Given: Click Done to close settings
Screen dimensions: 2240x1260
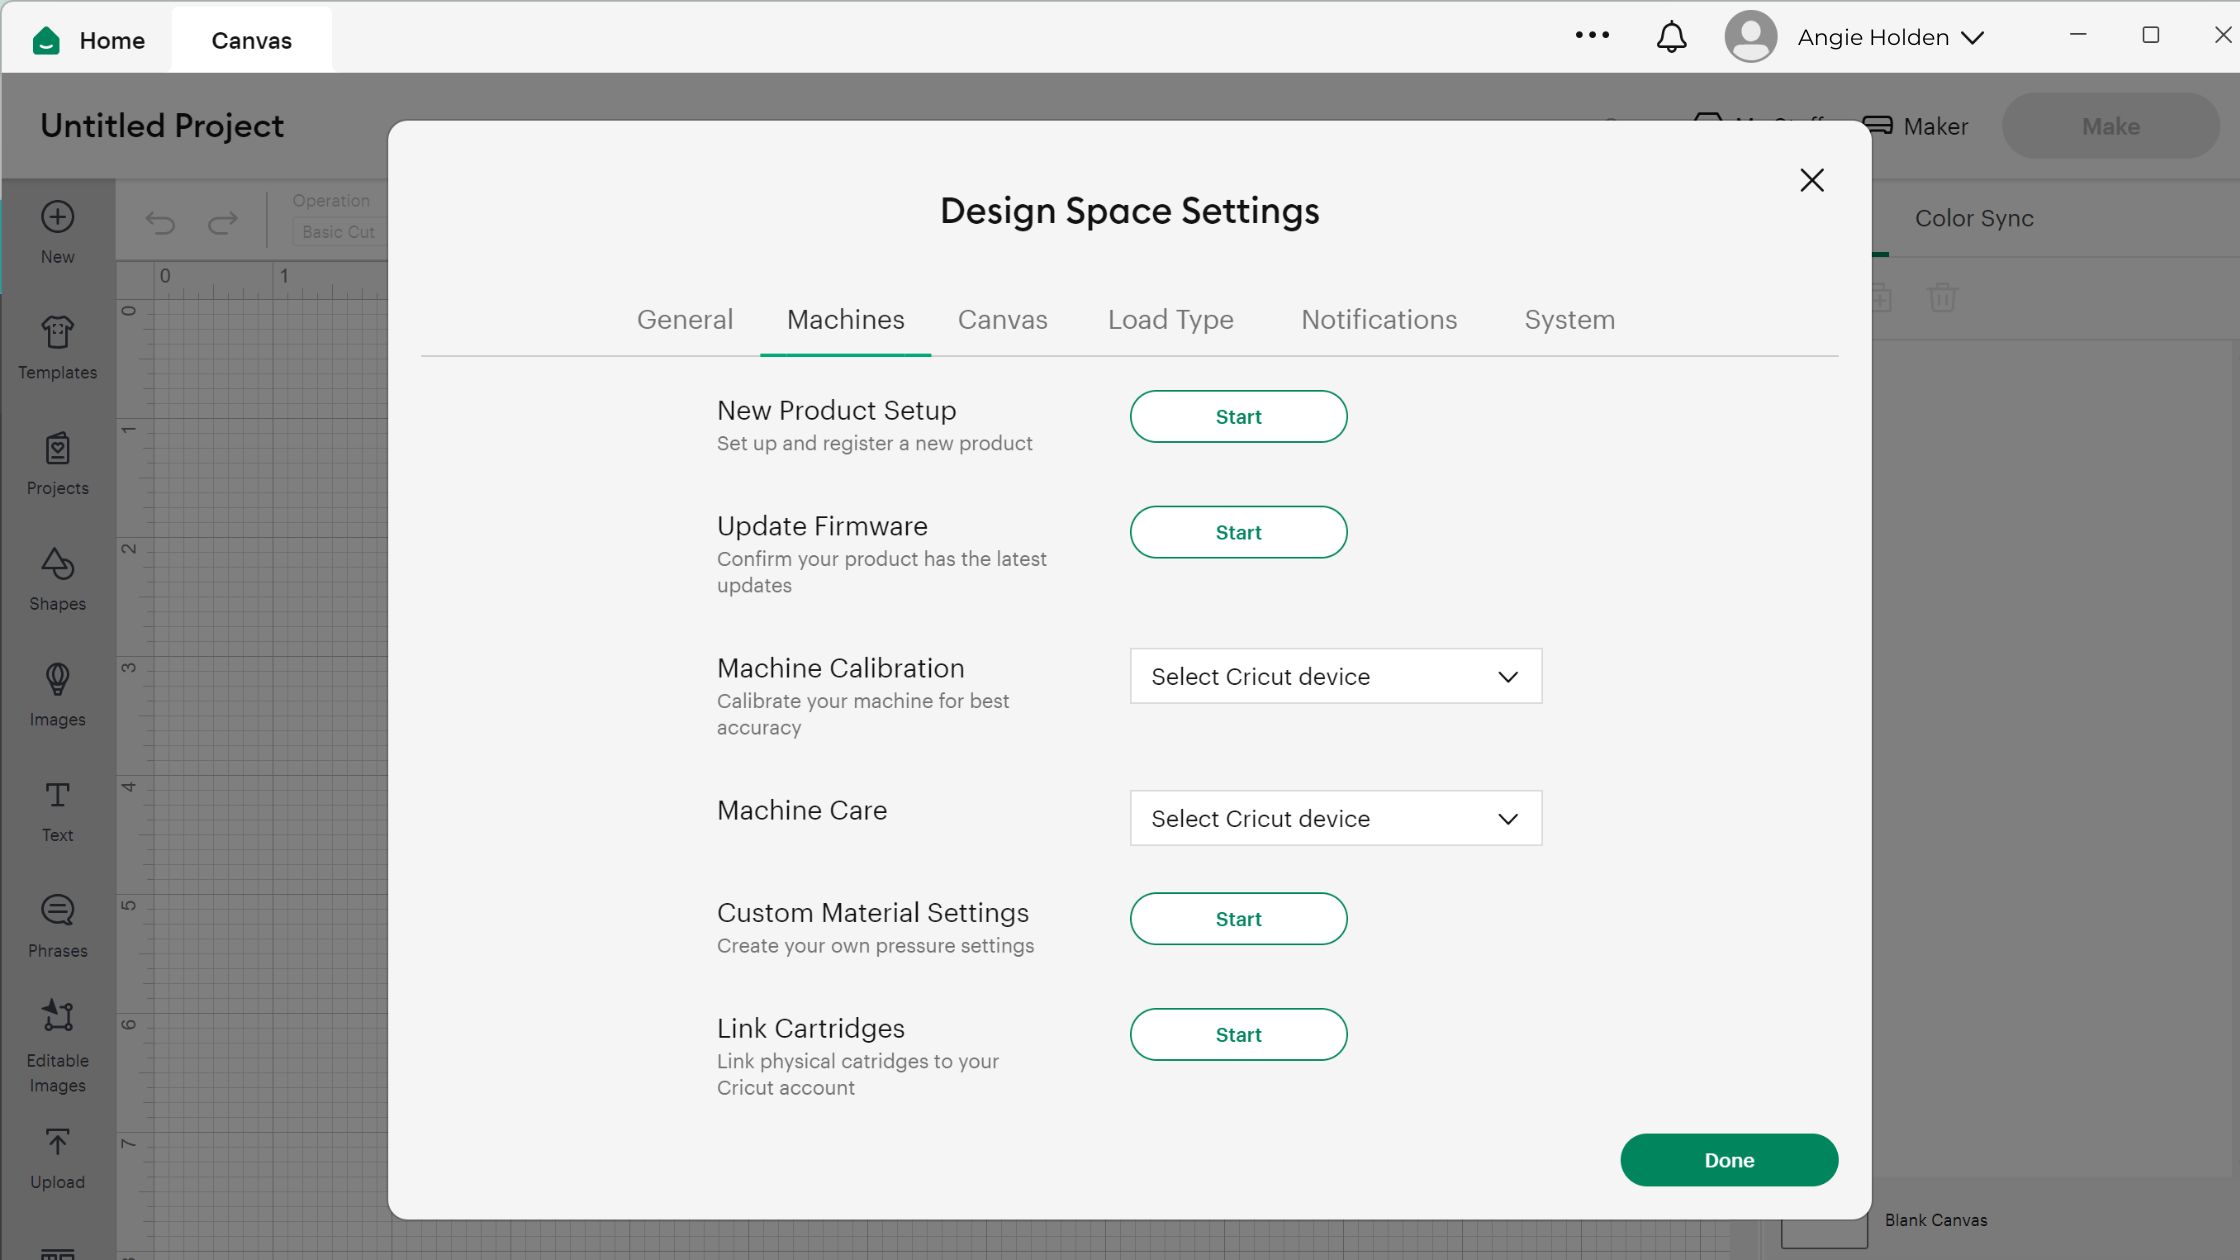Looking at the screenshot, I should (1728, 1159).
